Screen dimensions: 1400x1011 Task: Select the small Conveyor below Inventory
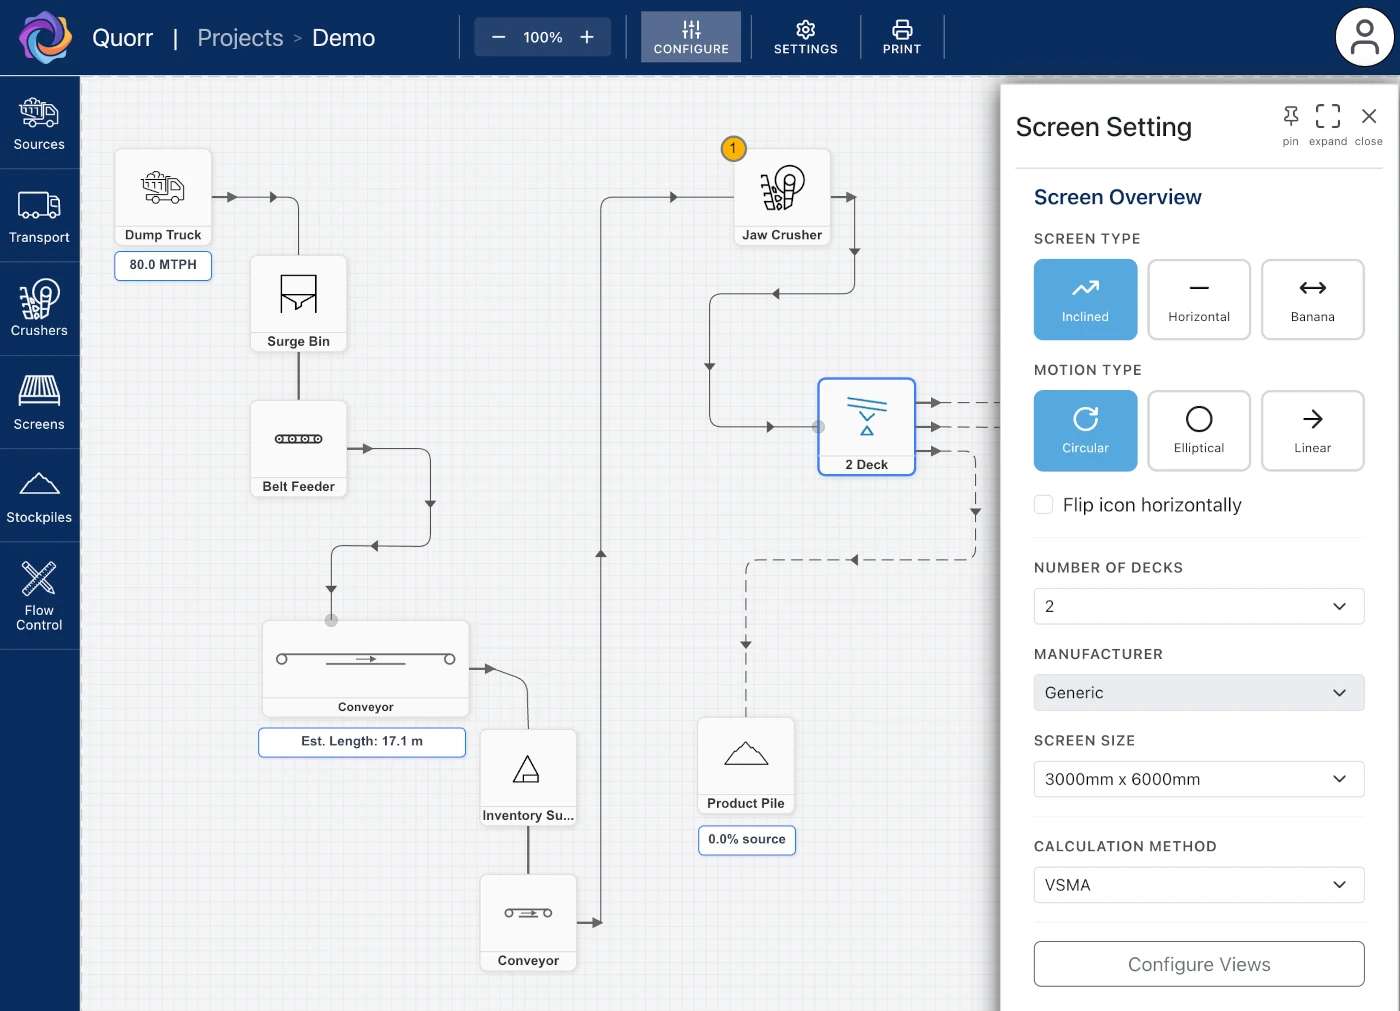point(528,923)
